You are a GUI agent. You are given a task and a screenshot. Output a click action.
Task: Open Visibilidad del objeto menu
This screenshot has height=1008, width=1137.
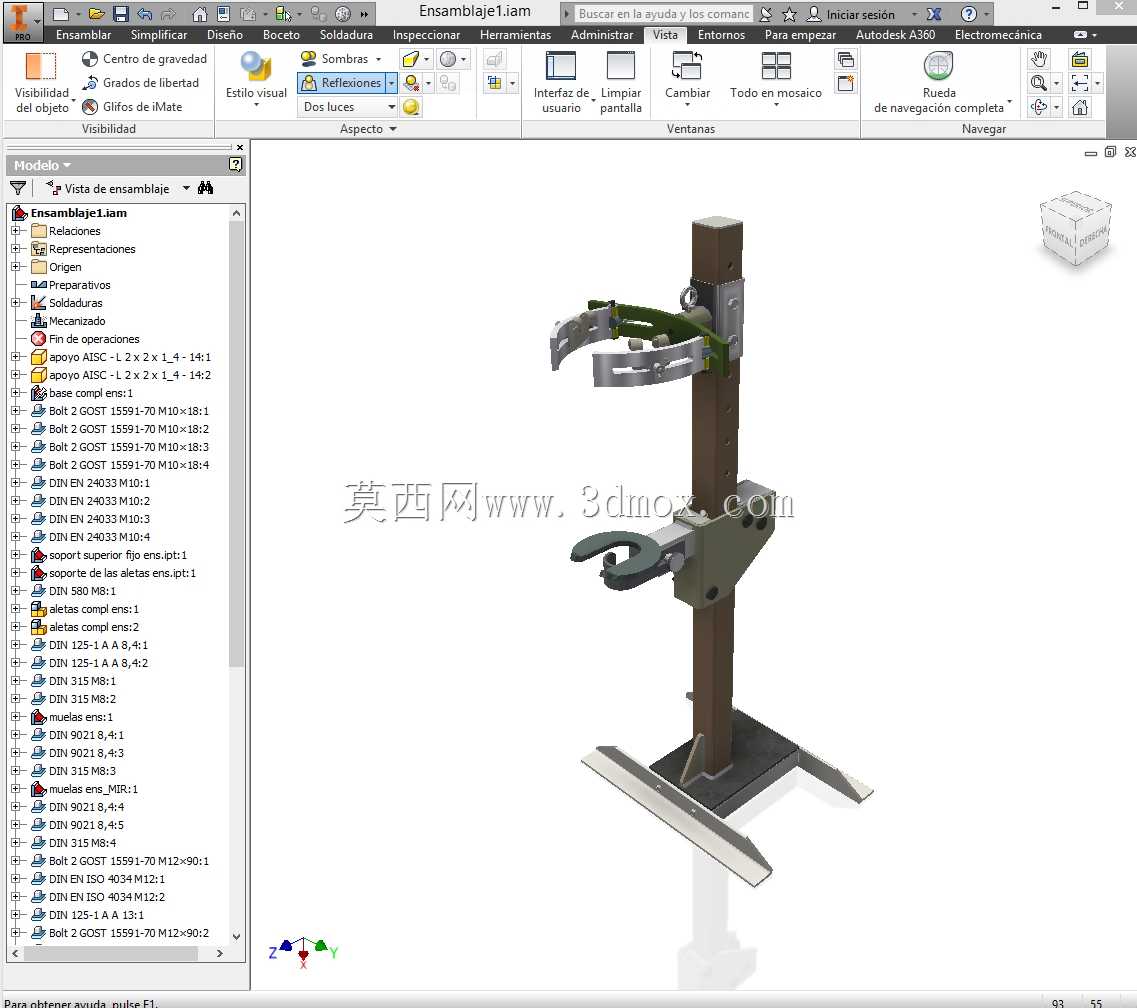(x=42, y=83)
